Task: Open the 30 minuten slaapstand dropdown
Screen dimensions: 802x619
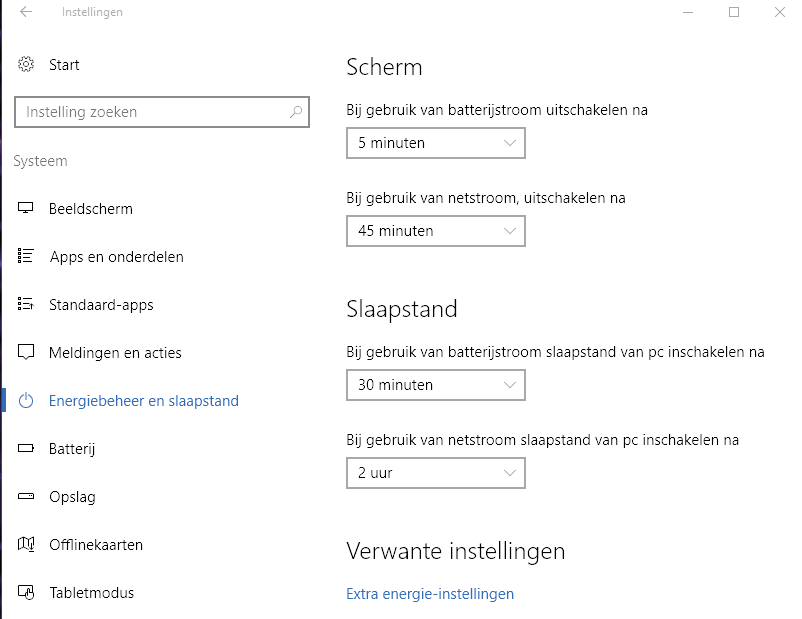Action: (435, 385)
